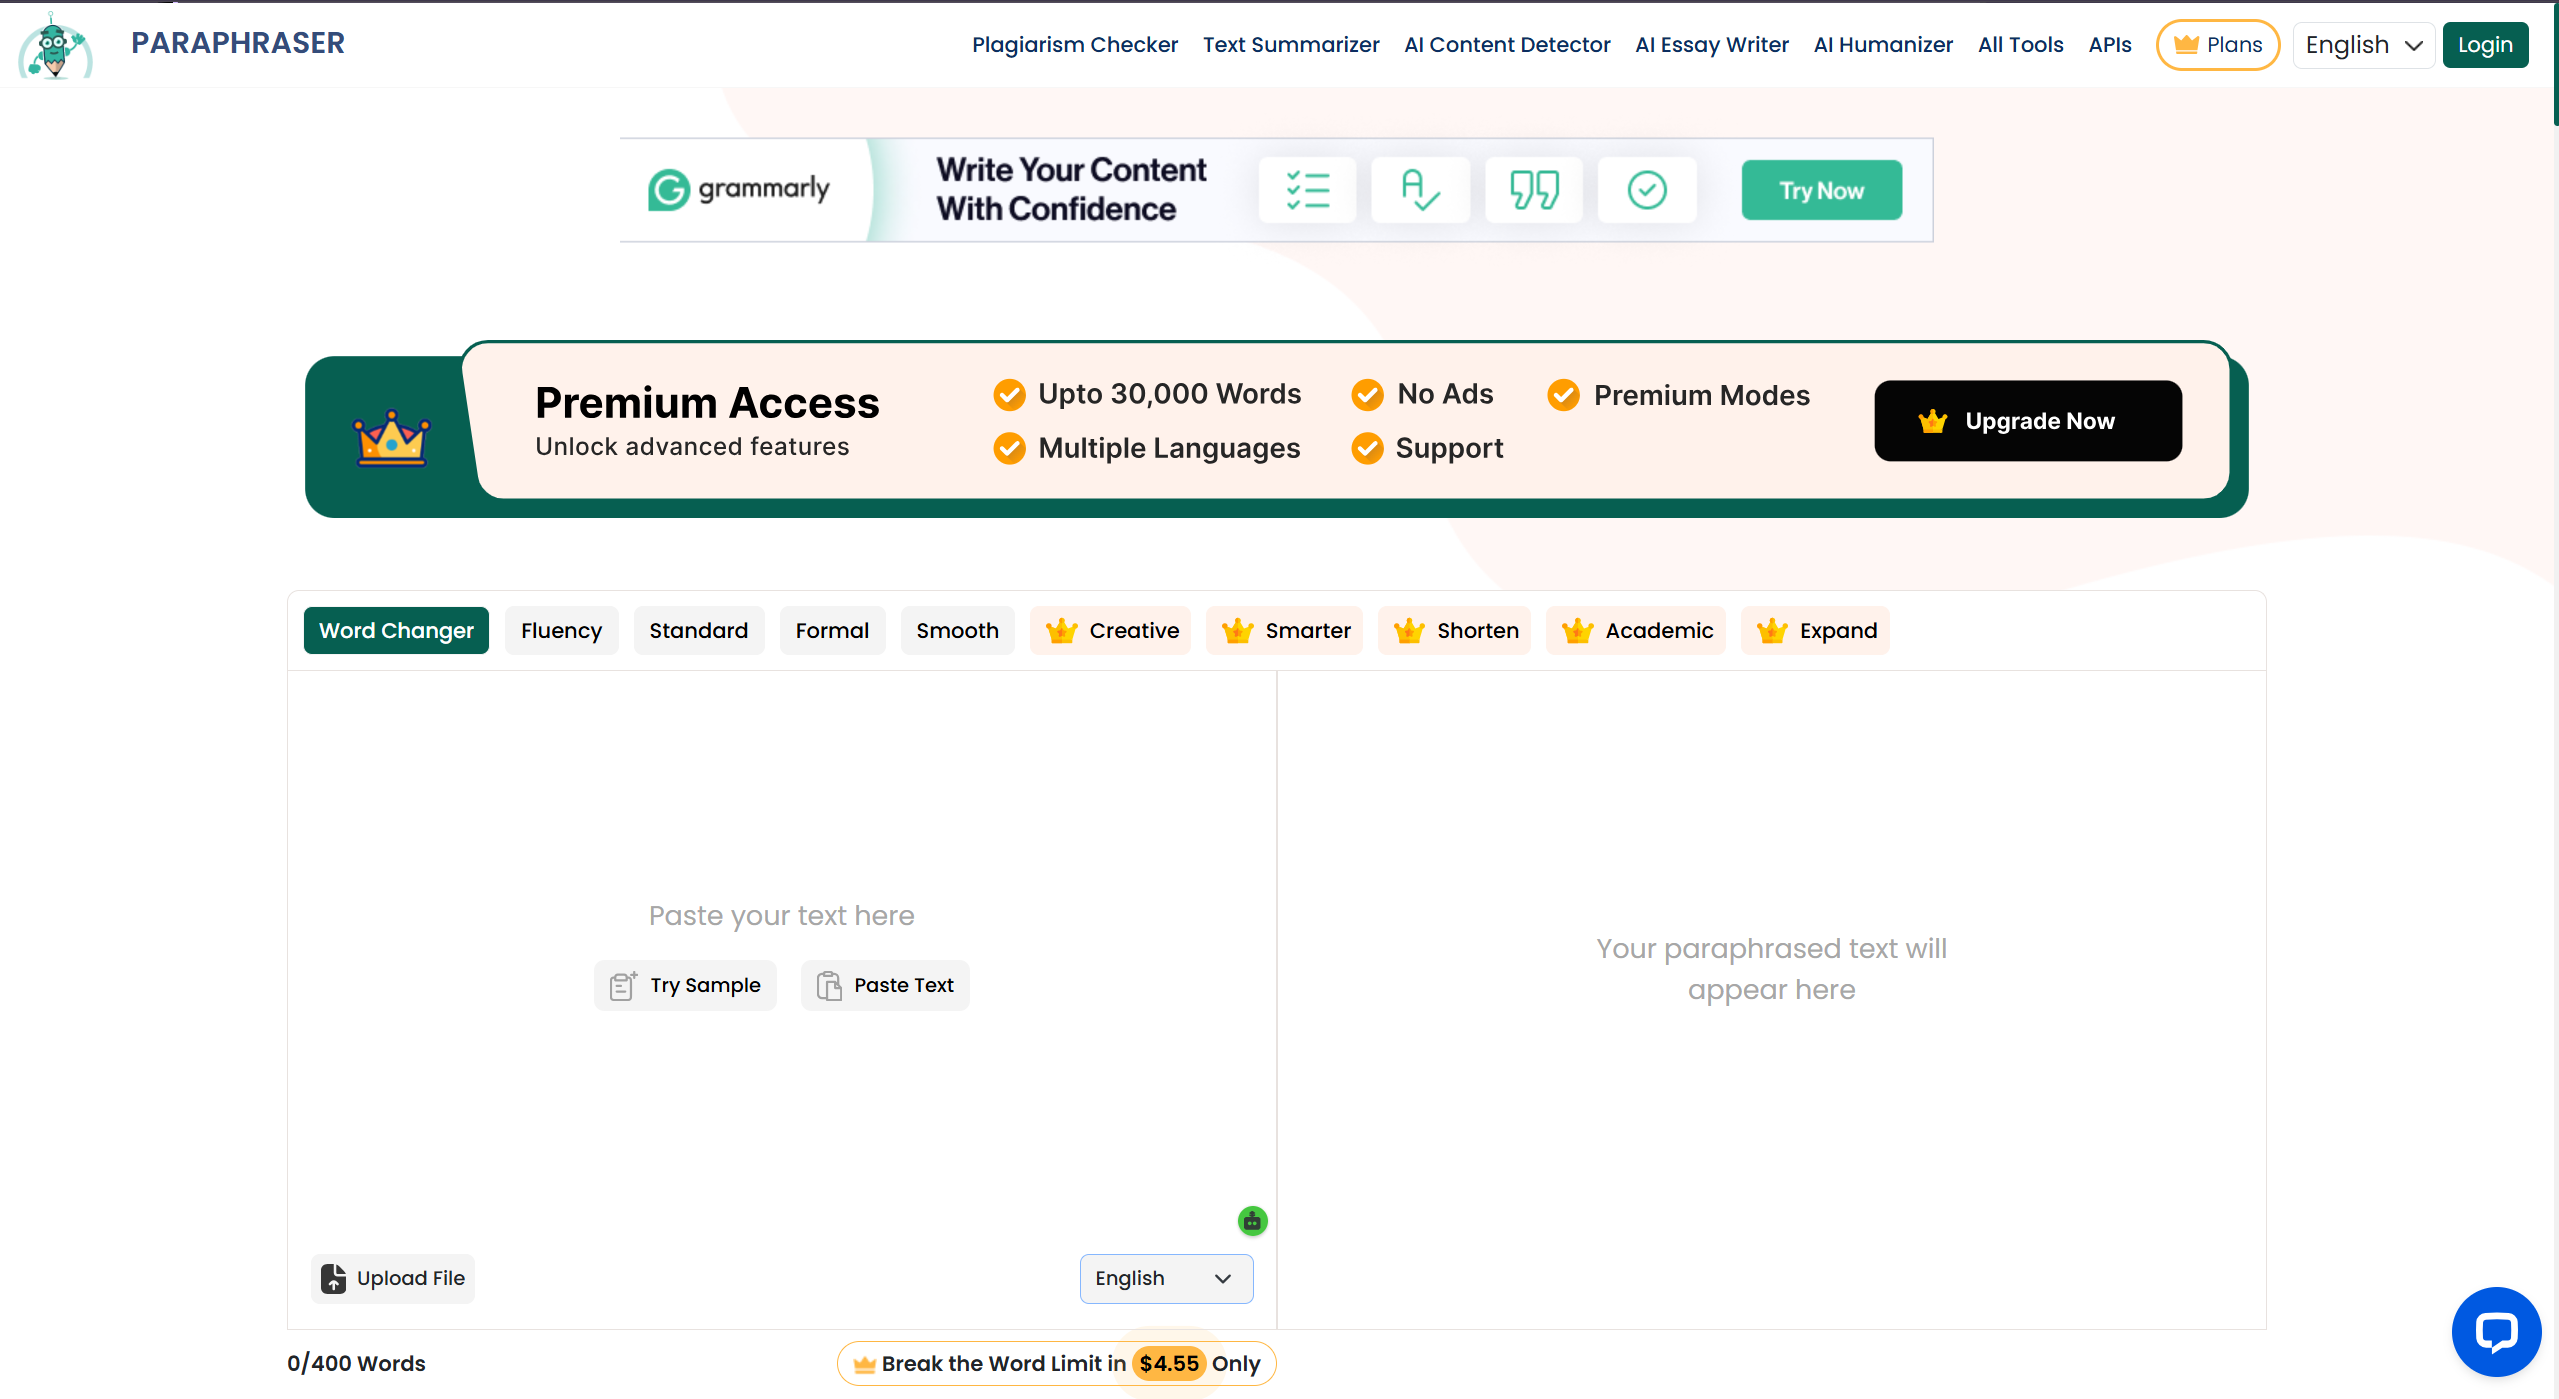This screenshot has height=1399, width=2559.
Task: Select the Word Changer mode tab
Action: (x=396, y=631)
